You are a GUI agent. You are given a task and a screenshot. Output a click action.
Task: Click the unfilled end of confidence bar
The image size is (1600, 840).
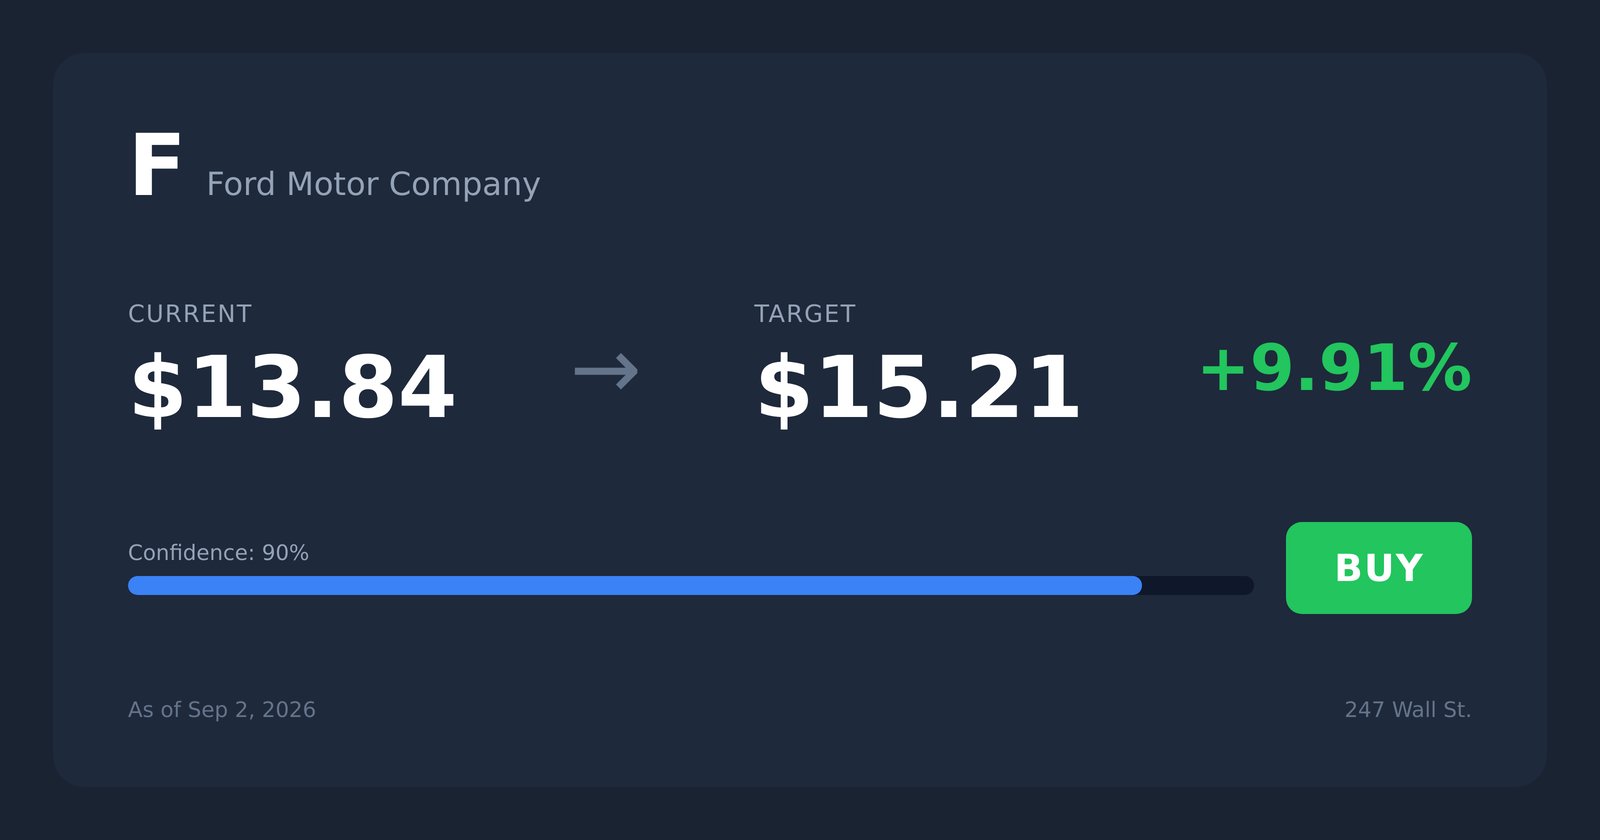point(1198,585)
